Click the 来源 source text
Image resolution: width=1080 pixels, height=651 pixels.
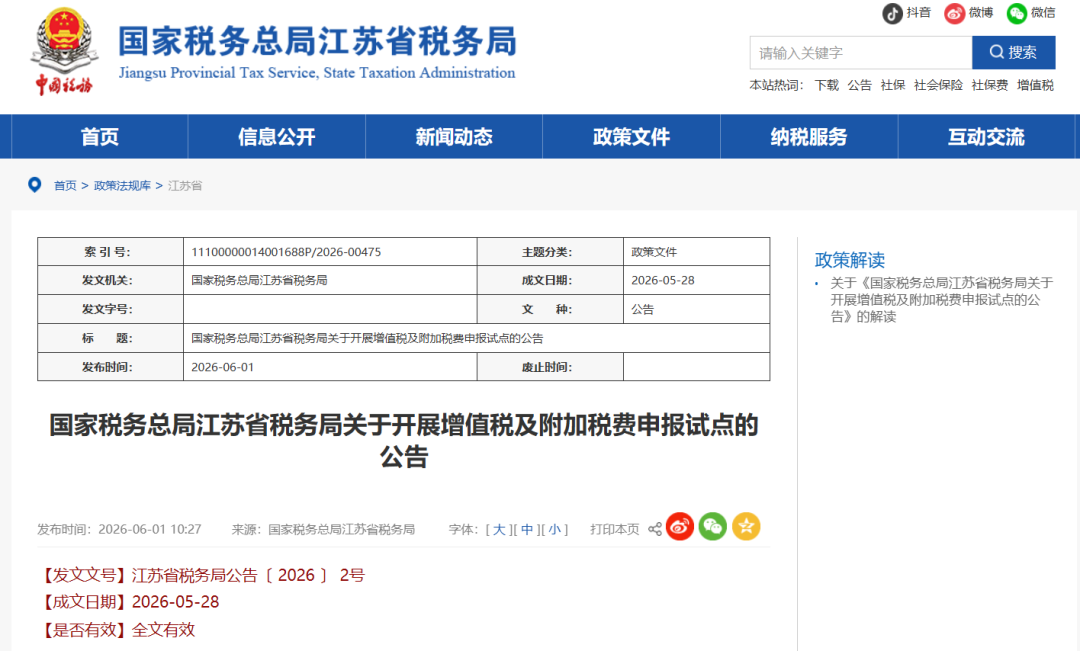point(323,529)
